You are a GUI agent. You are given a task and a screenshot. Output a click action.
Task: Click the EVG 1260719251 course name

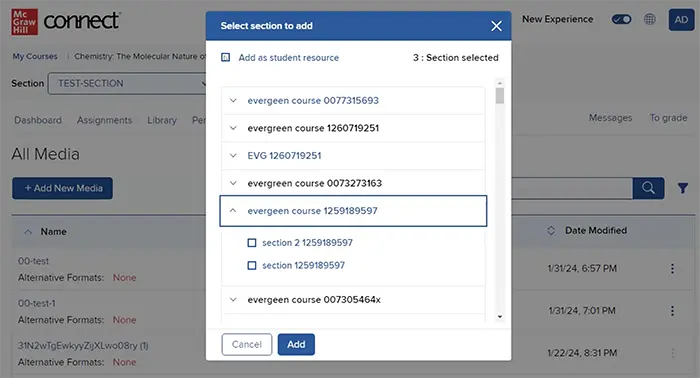tap(284, 155)
